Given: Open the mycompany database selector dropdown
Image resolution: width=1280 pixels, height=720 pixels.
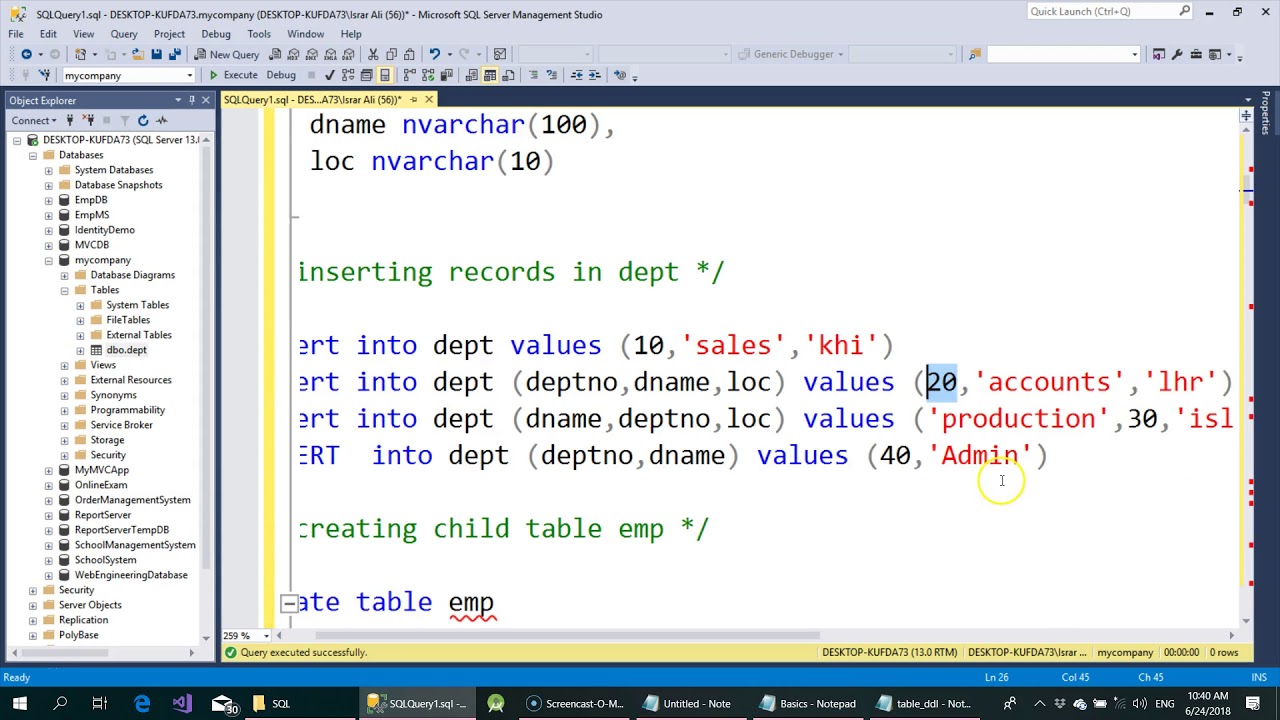Looking at the screenshot, I should [x=189, y=76].
